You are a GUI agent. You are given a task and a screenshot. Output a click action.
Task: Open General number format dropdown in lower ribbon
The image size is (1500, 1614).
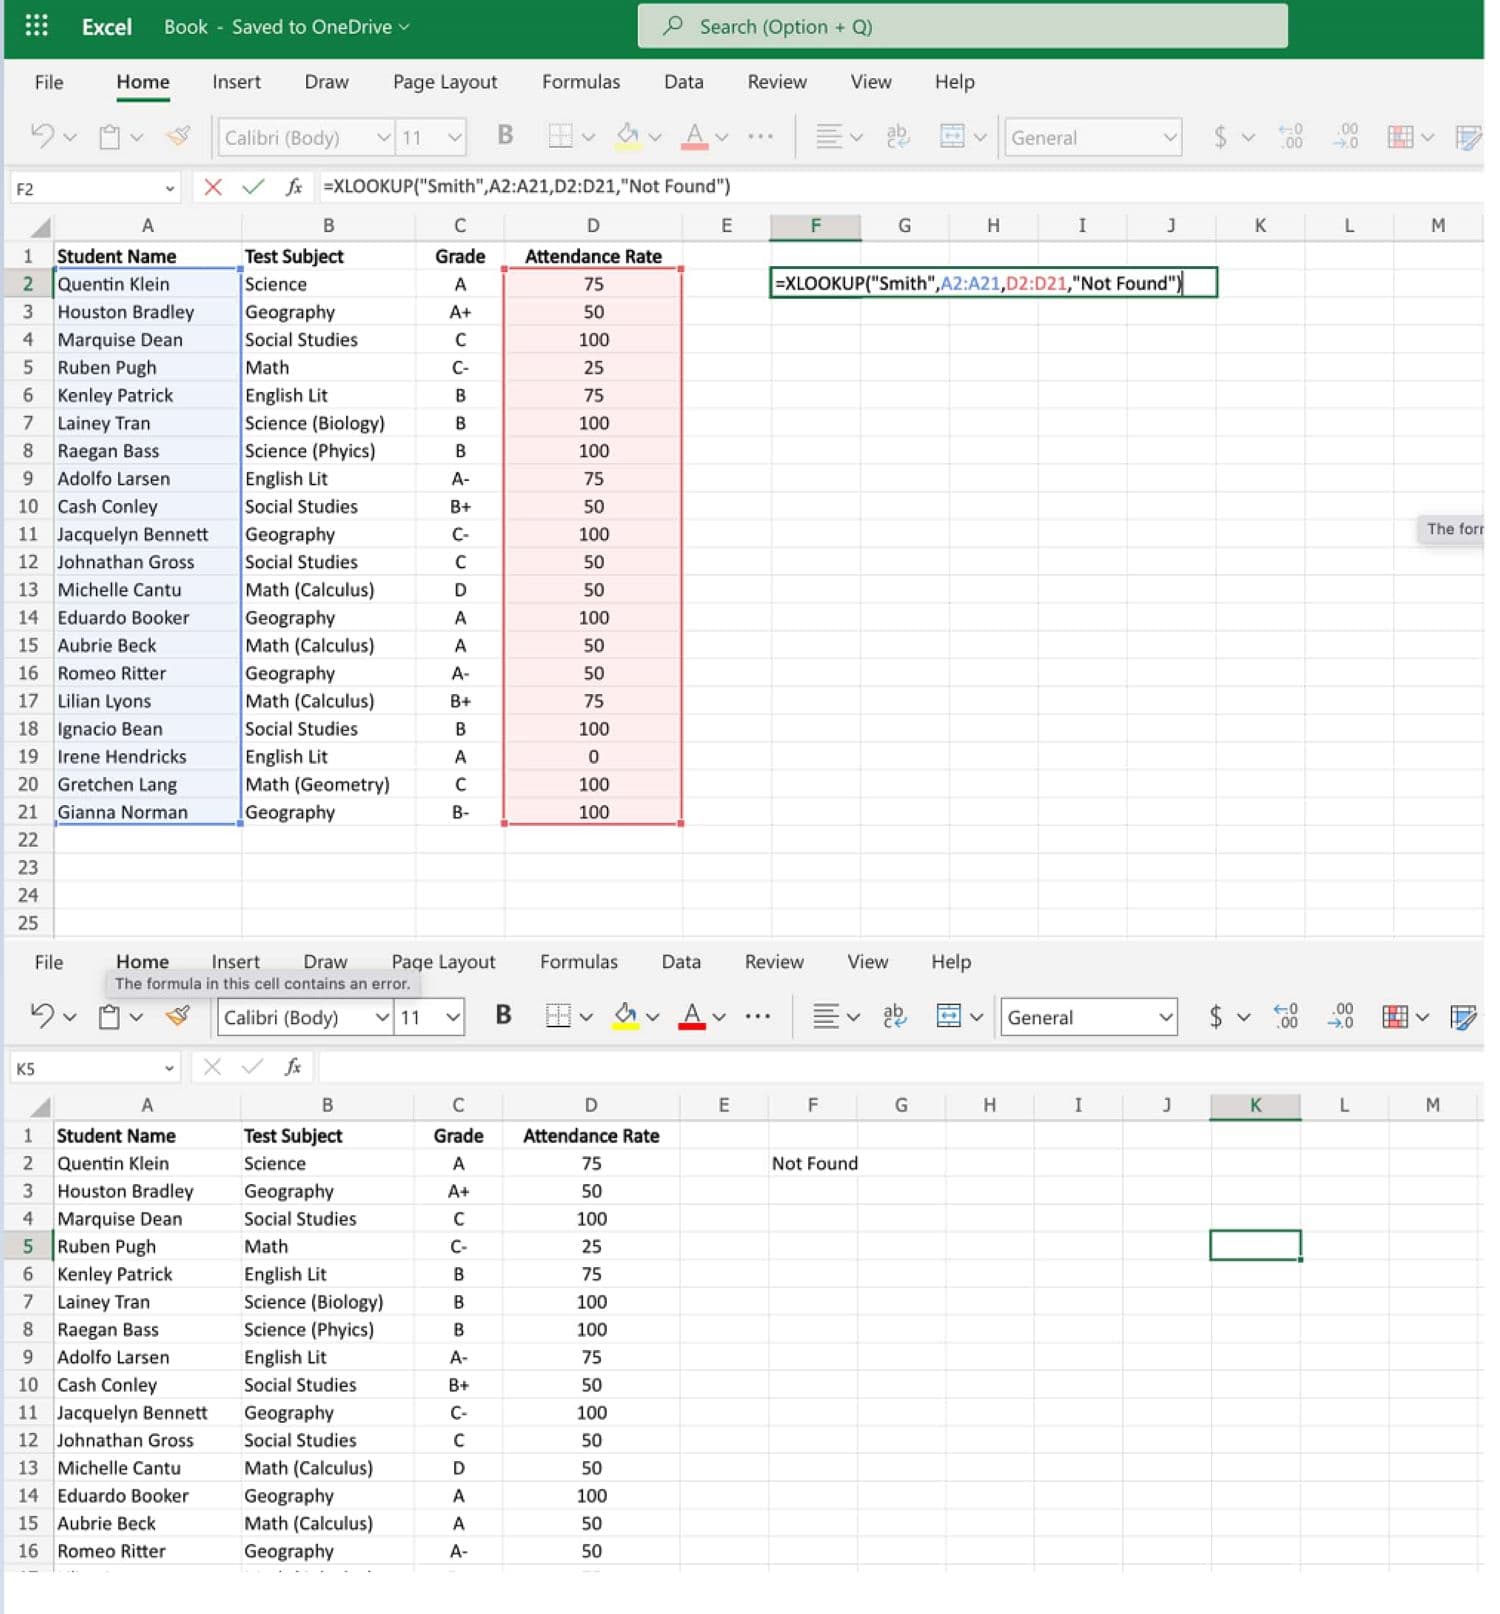point(1165,1017)
